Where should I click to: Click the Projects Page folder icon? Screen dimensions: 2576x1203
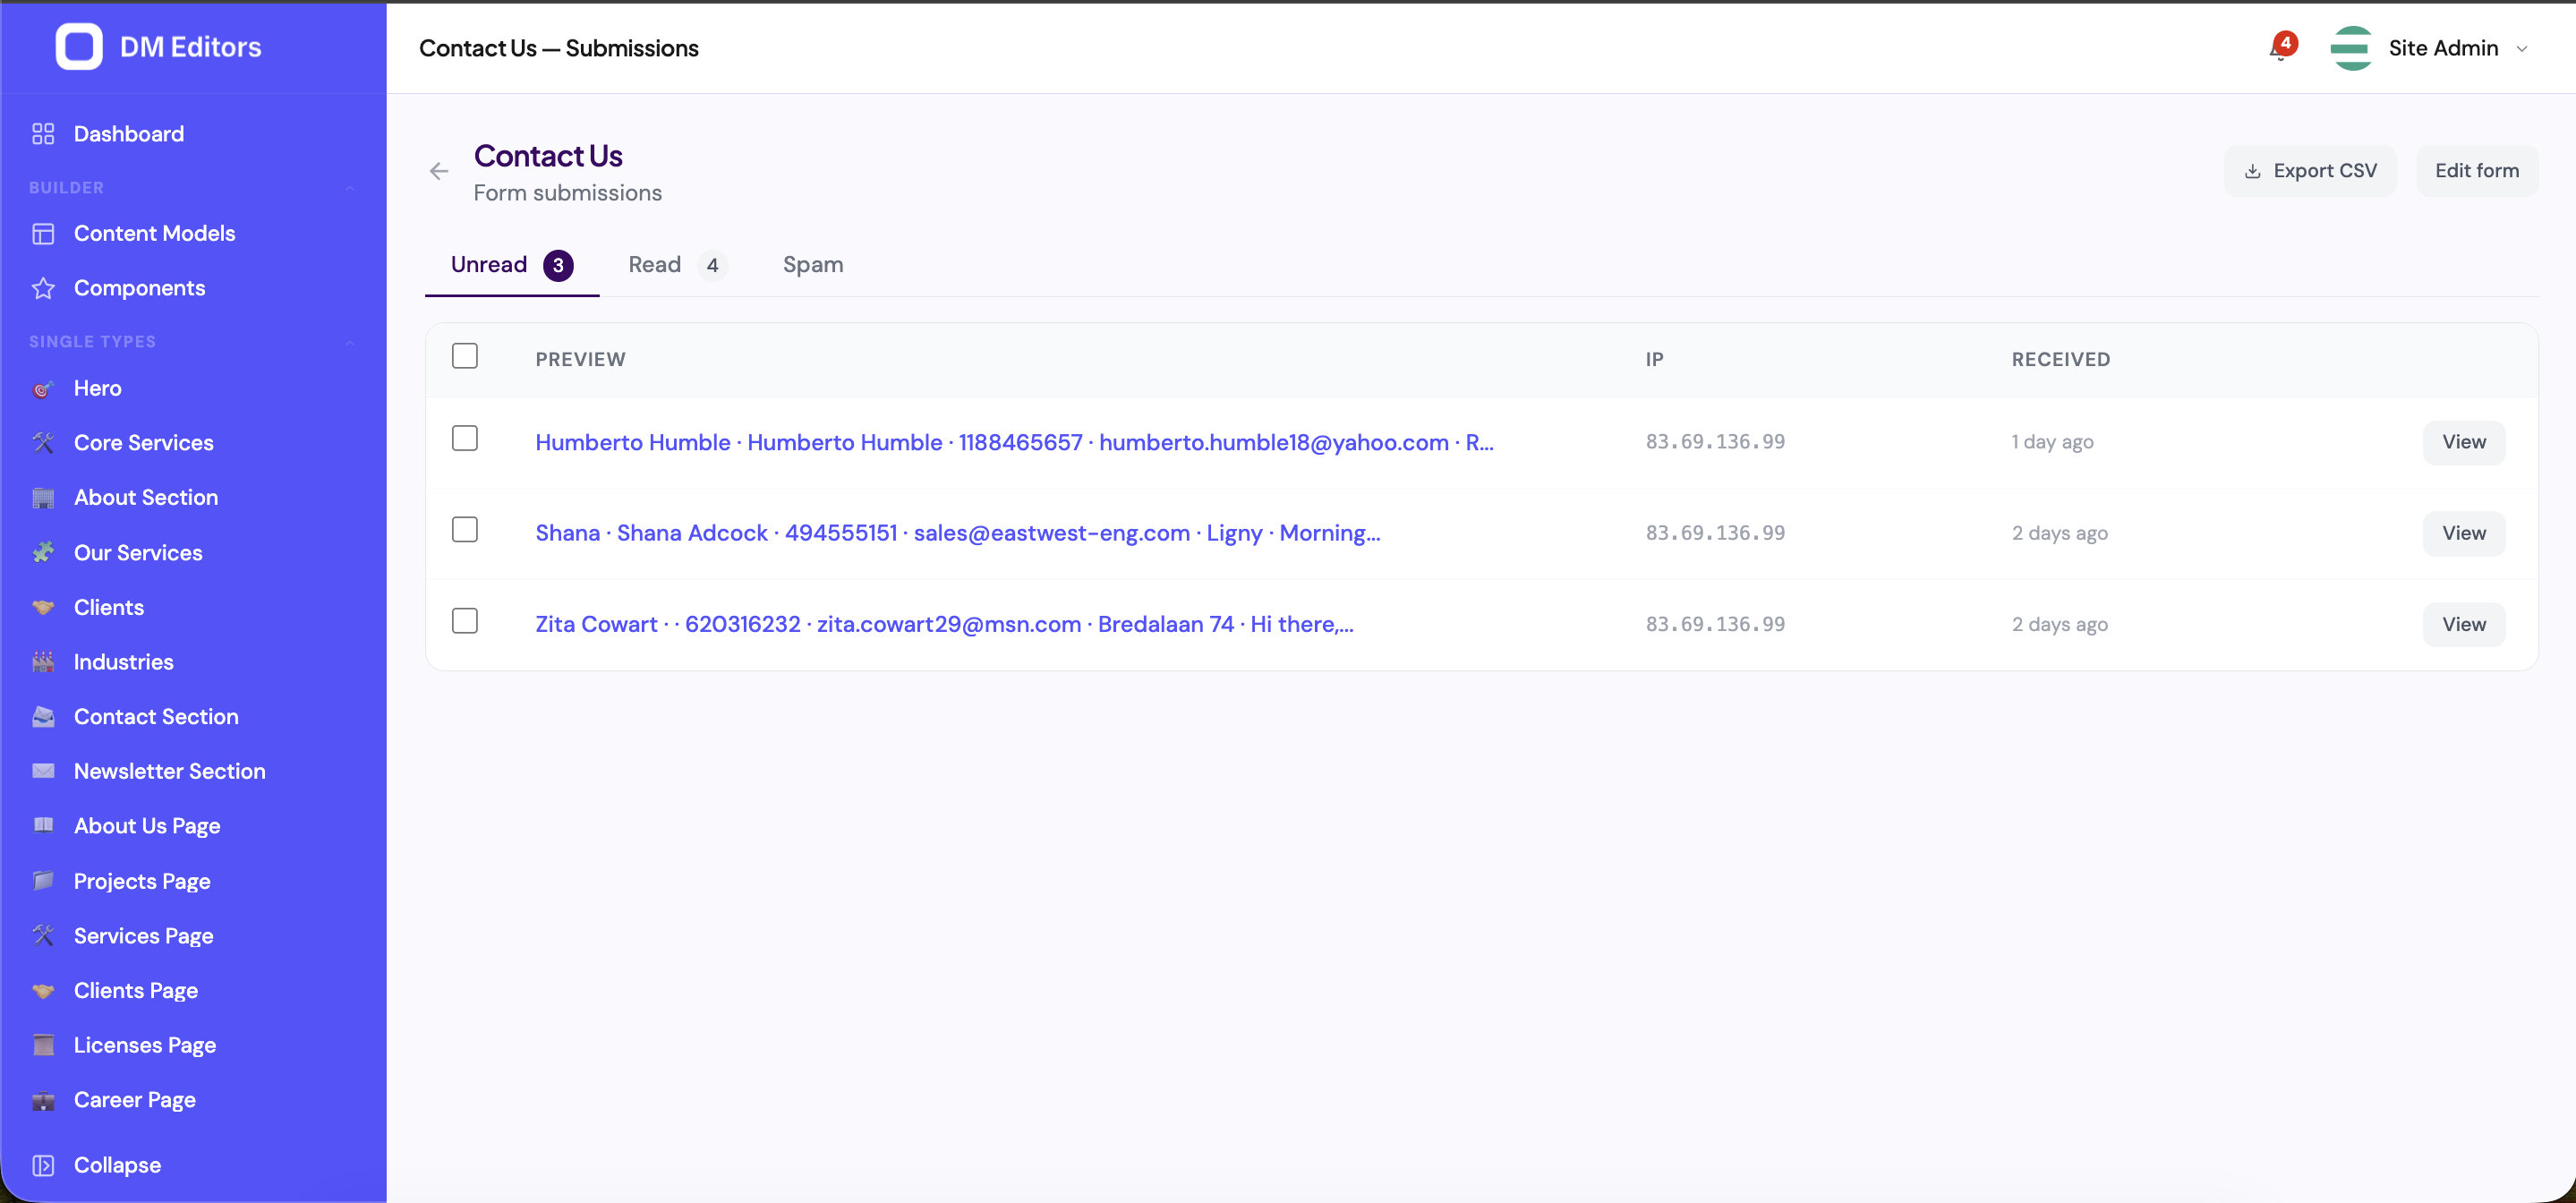point(43,880)
